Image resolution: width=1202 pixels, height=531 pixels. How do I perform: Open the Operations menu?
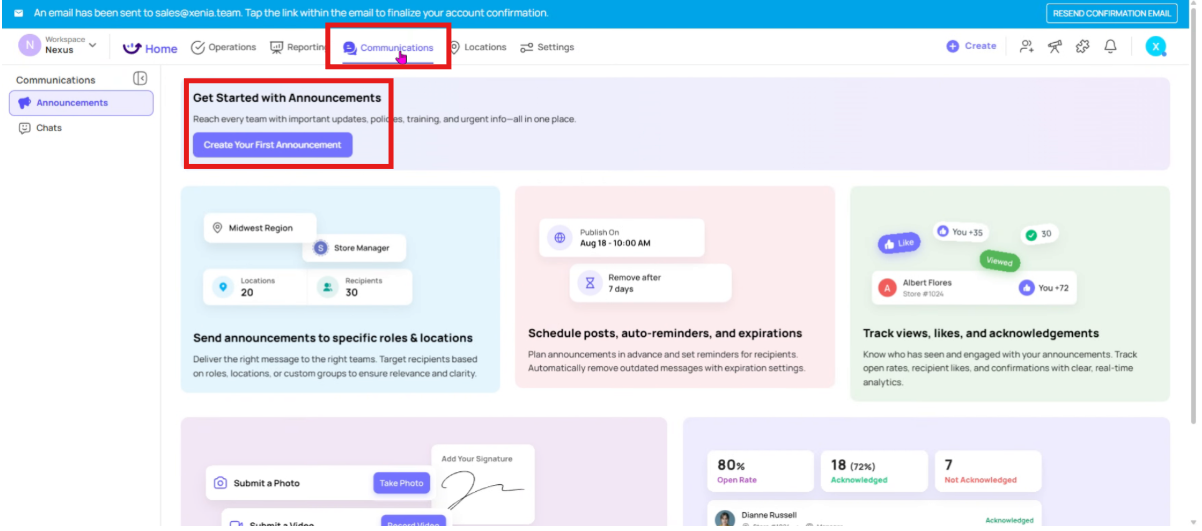[223, 47]
